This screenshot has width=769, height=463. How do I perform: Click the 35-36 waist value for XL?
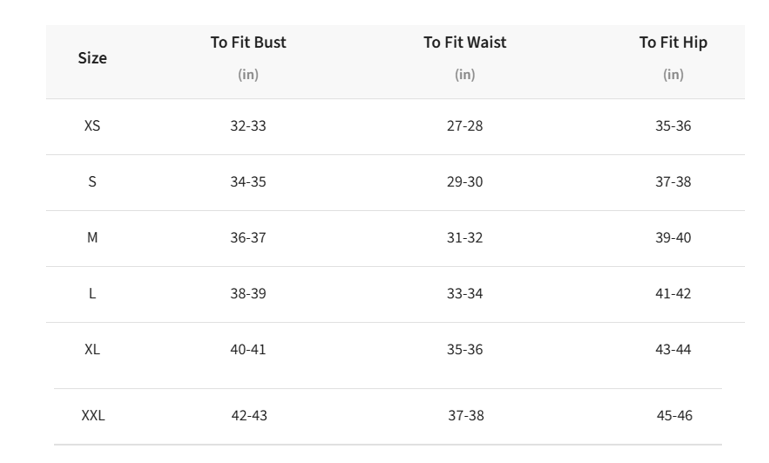click(x=465, y=349)
